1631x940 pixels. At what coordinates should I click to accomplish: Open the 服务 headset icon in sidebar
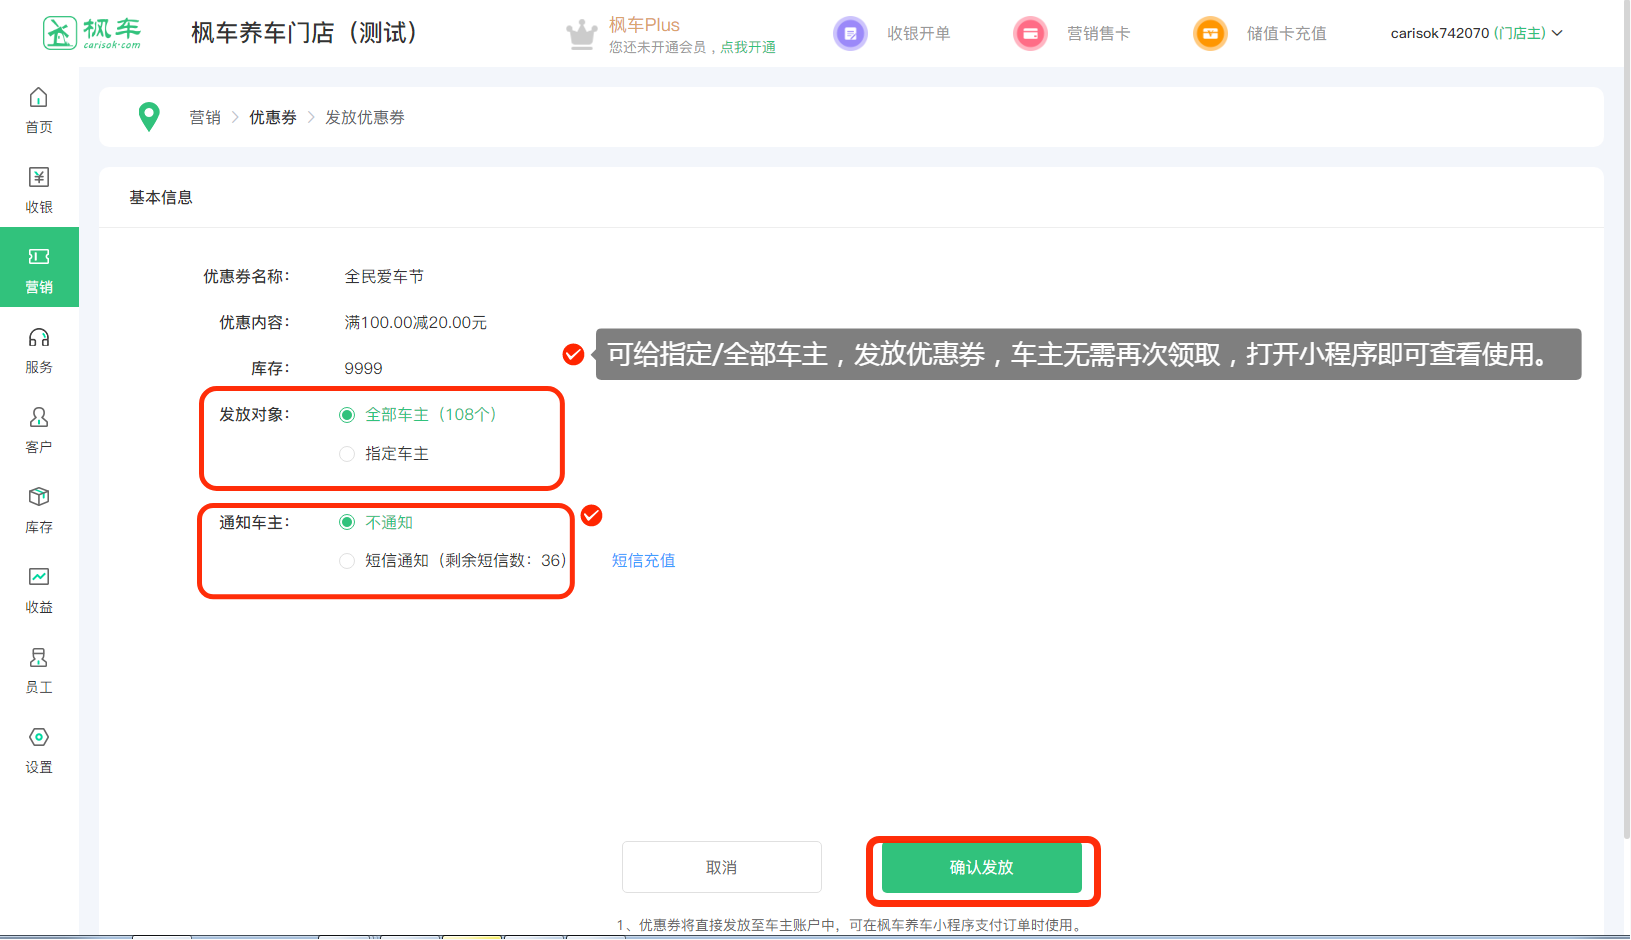[39, 338]
